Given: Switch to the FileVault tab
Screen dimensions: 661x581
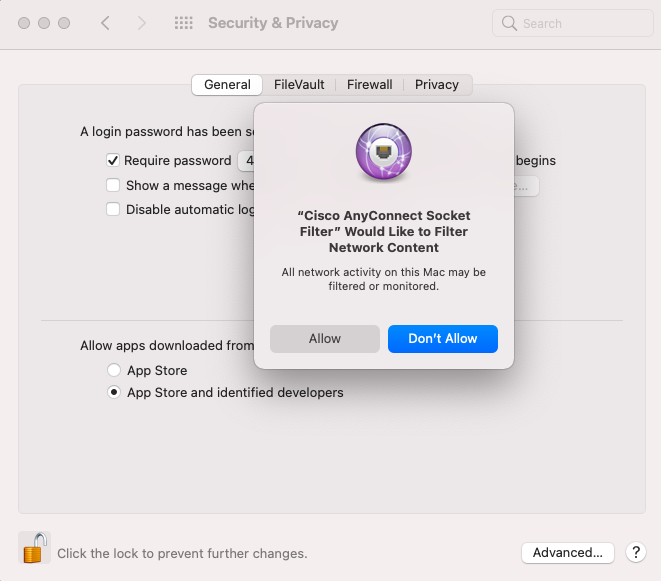Looking at the screenshot, I should point(299,85).
